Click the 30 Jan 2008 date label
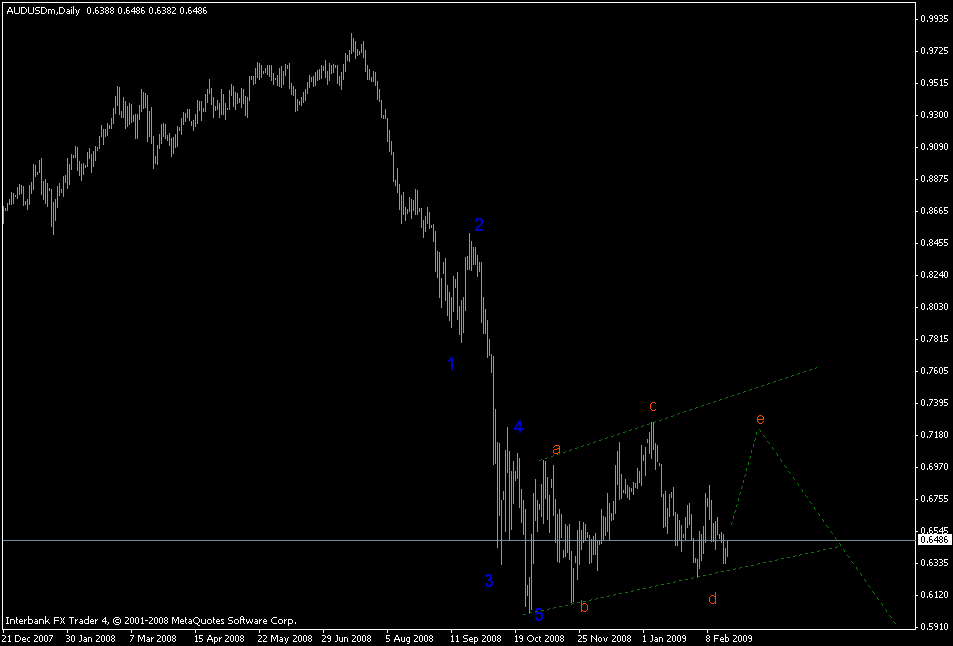Screen dimensions: 953x646 90,639
